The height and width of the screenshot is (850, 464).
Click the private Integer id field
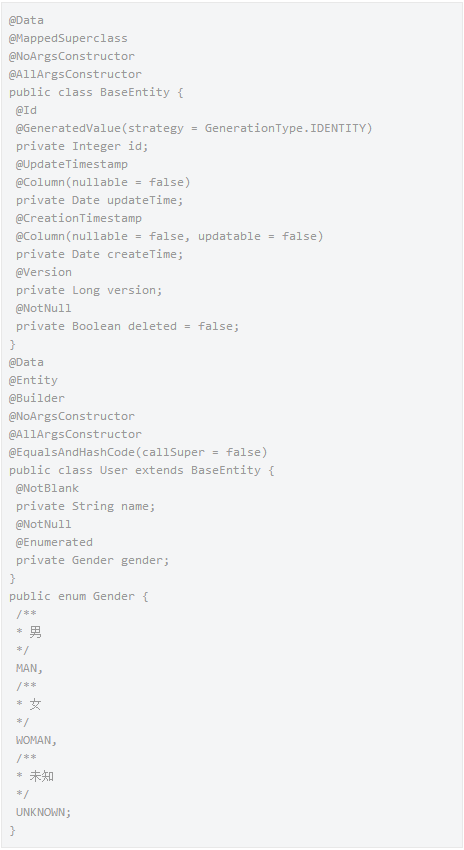82,146
